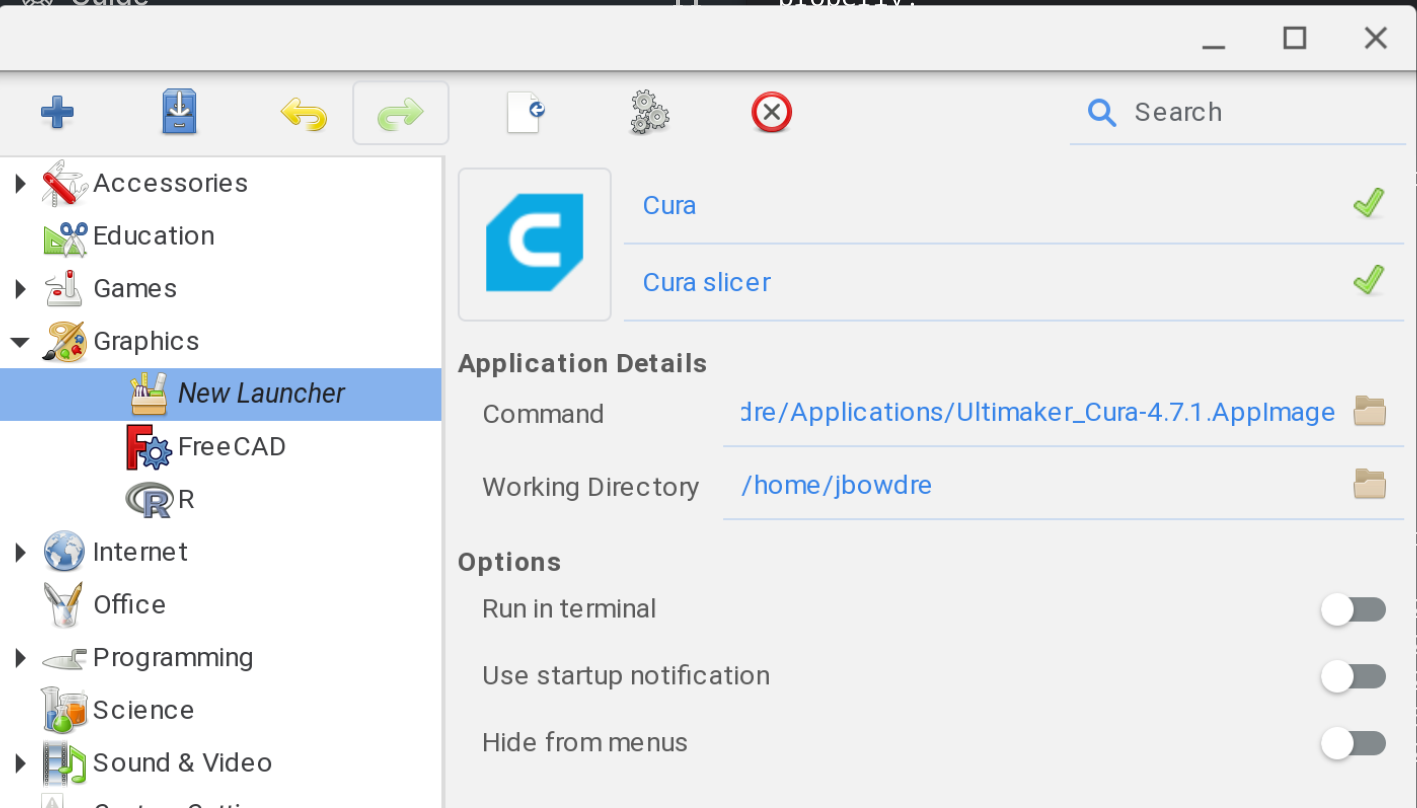This screenshot has height=808, width=1417.
Task: Click the checkmark beside Cura slicer
Action: [x=1369, y=279]
